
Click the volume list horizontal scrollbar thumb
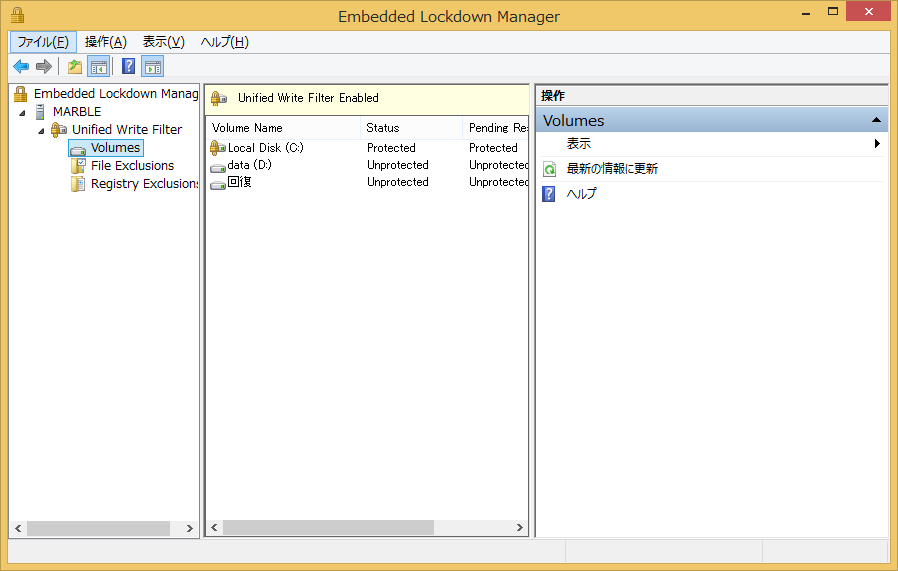(x=328, y=527)
